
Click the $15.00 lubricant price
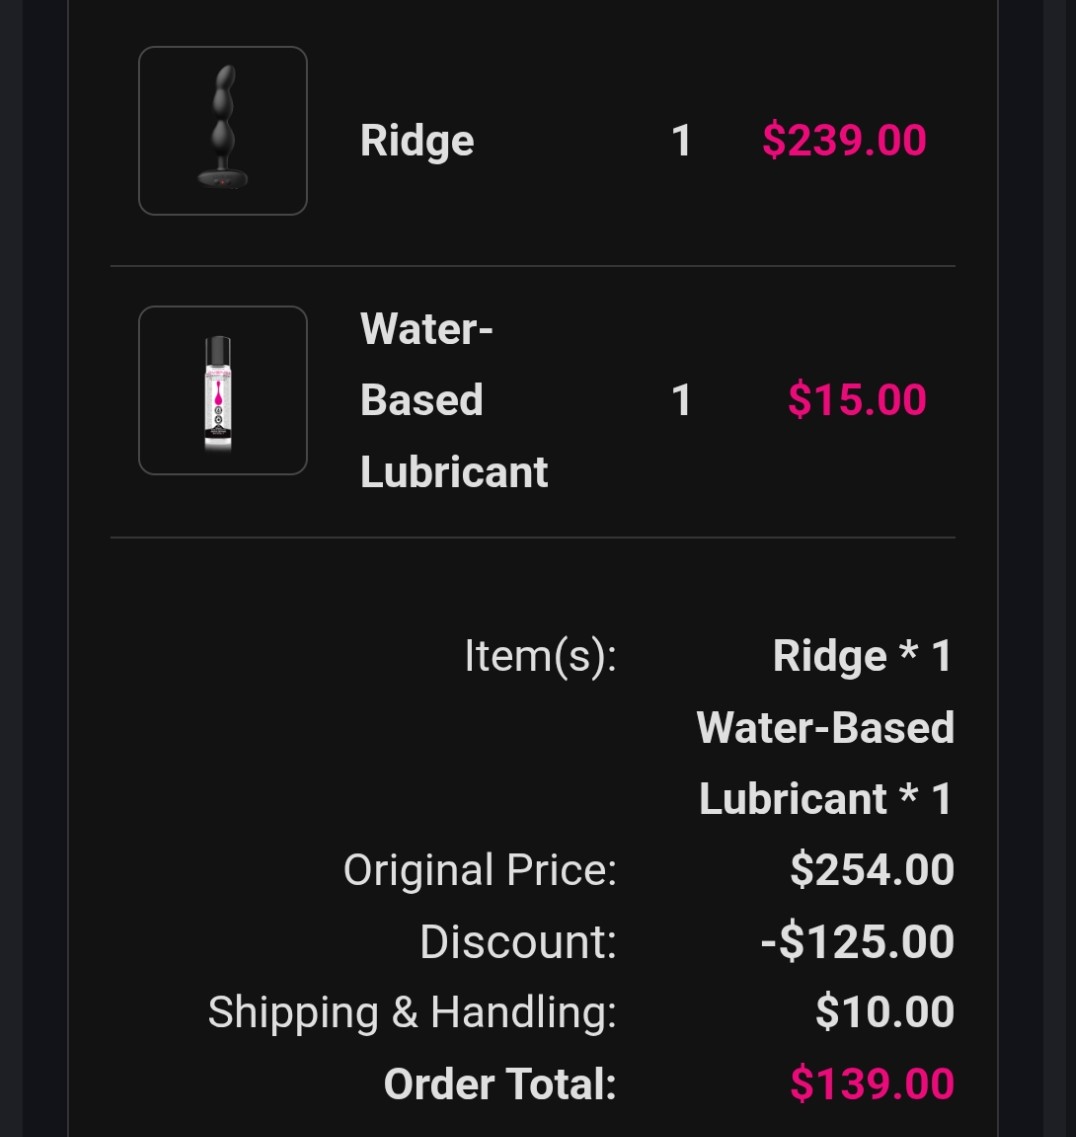point(856,400)
